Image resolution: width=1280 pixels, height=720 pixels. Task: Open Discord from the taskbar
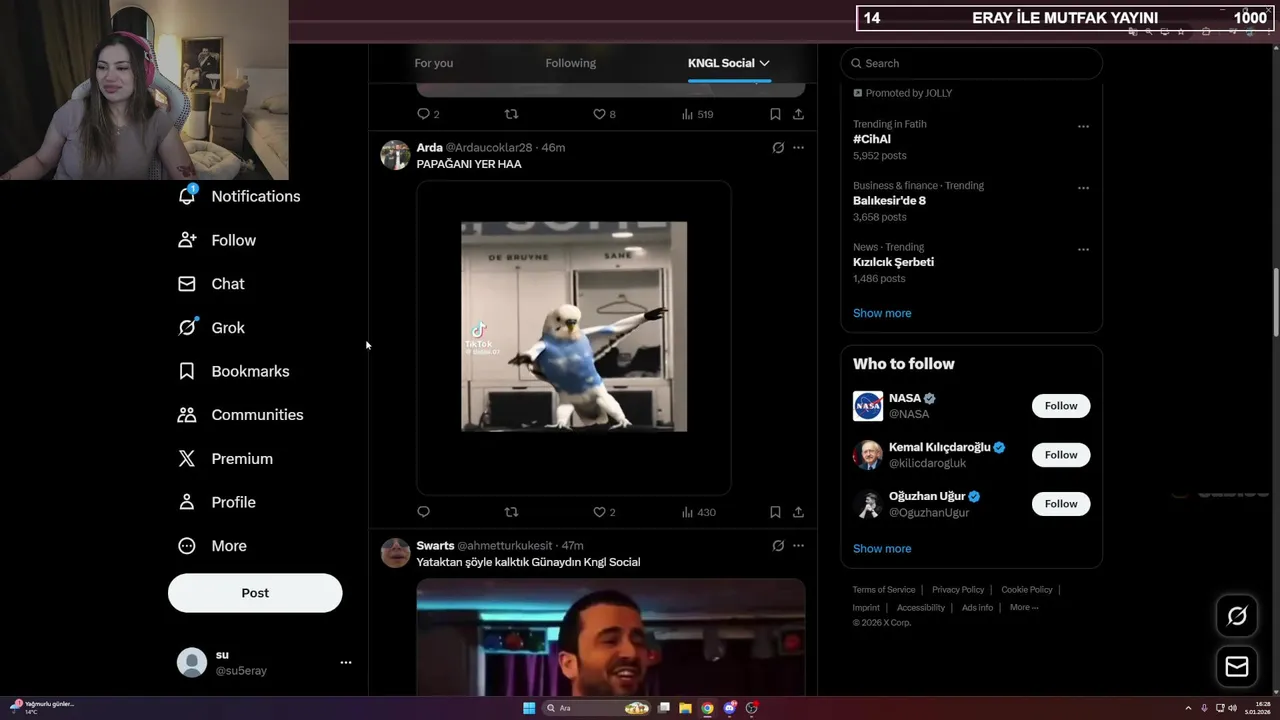pos(730,708)
